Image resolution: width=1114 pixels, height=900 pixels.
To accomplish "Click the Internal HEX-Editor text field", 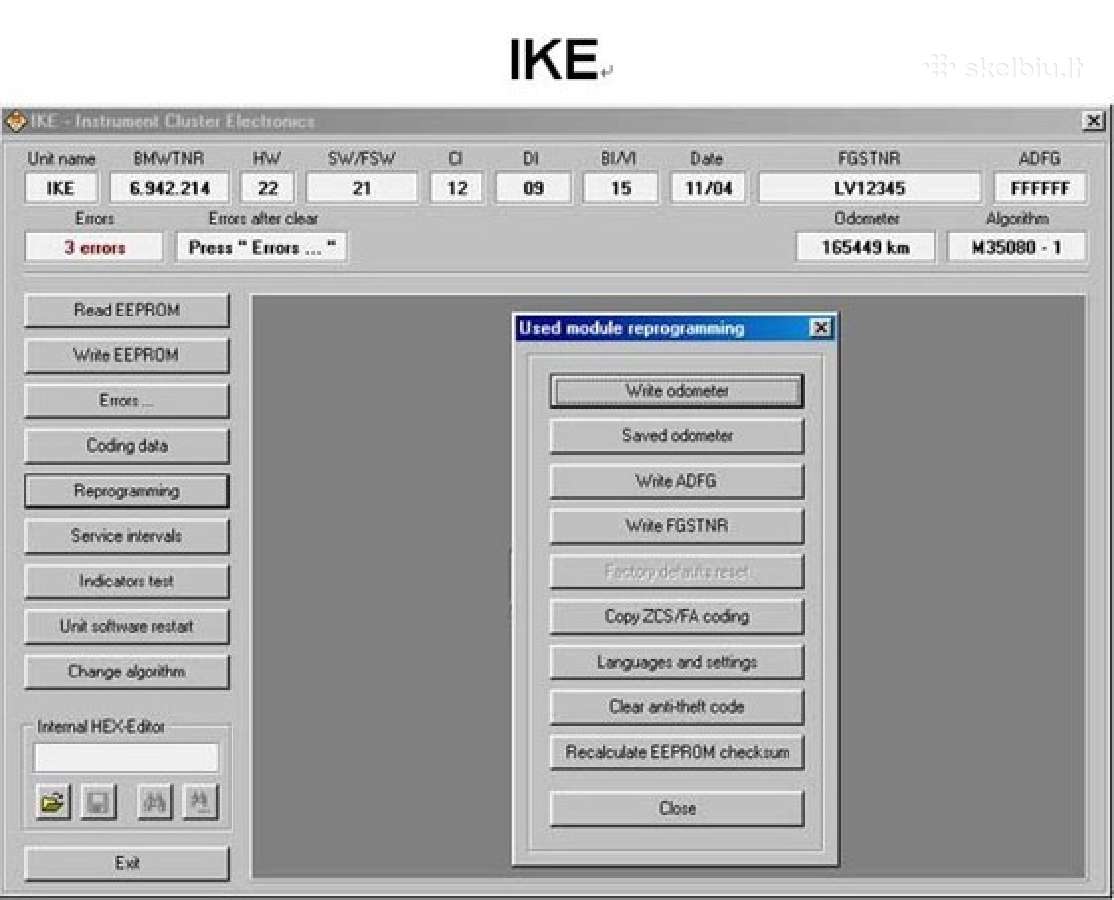I will coord(126,757).
